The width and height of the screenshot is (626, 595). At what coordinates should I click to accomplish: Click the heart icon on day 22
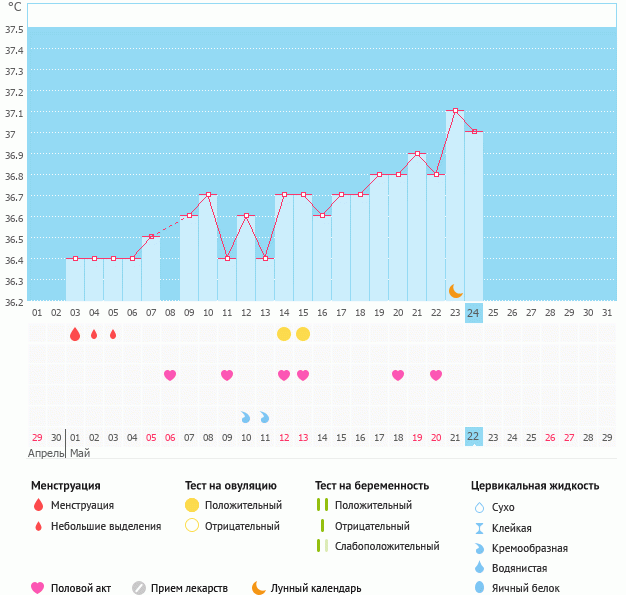(436, 375)
